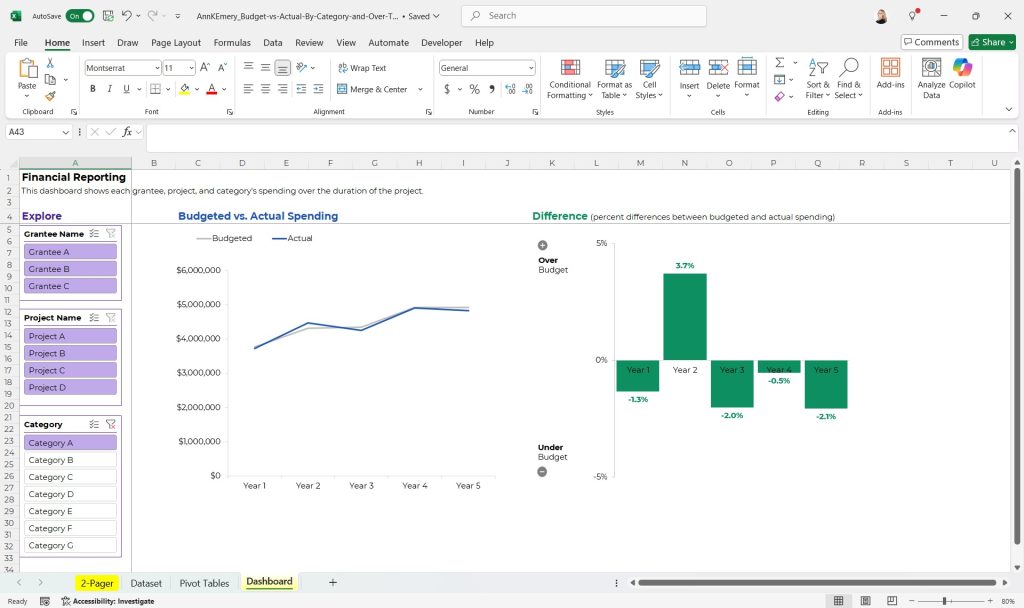Click the Search box in title bar
Screen dimensions: 1024x608
[584, 16]
